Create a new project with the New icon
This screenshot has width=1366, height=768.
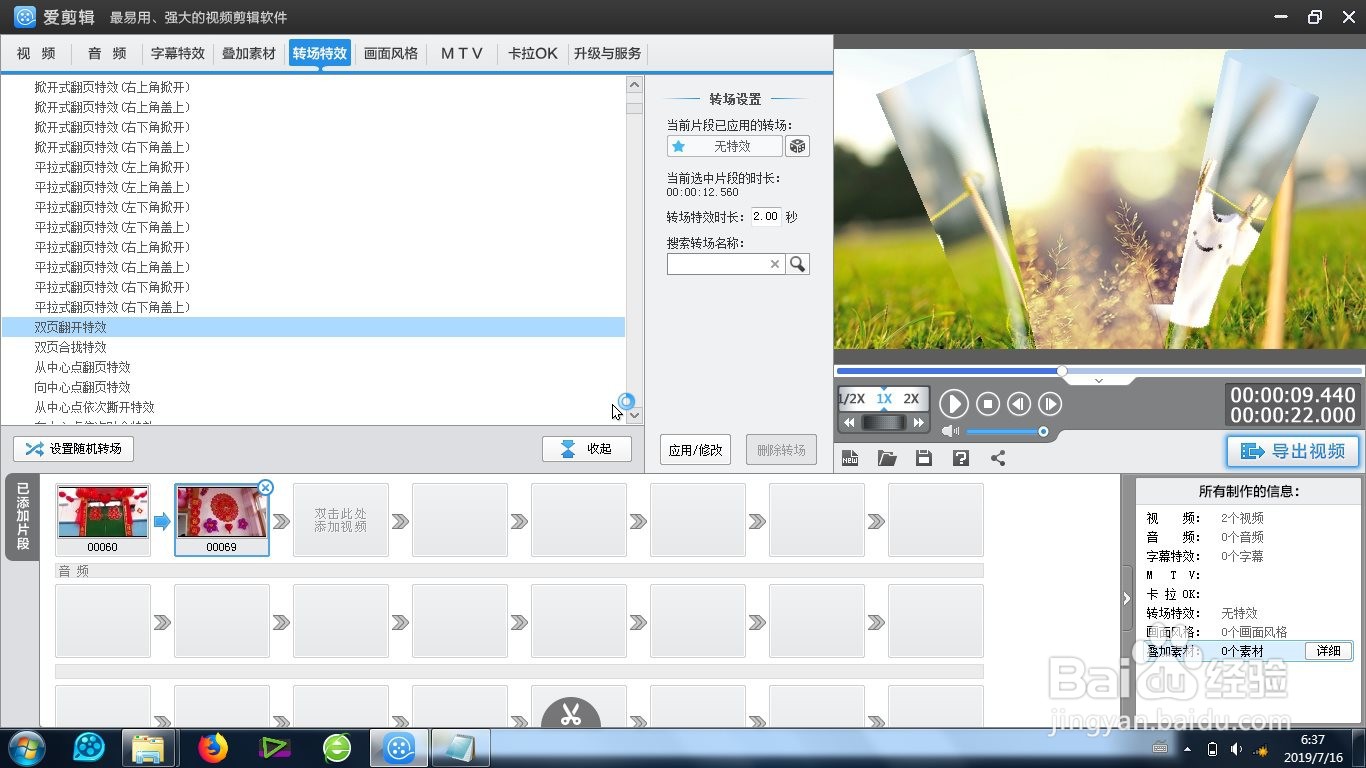[x=851, y=457]
